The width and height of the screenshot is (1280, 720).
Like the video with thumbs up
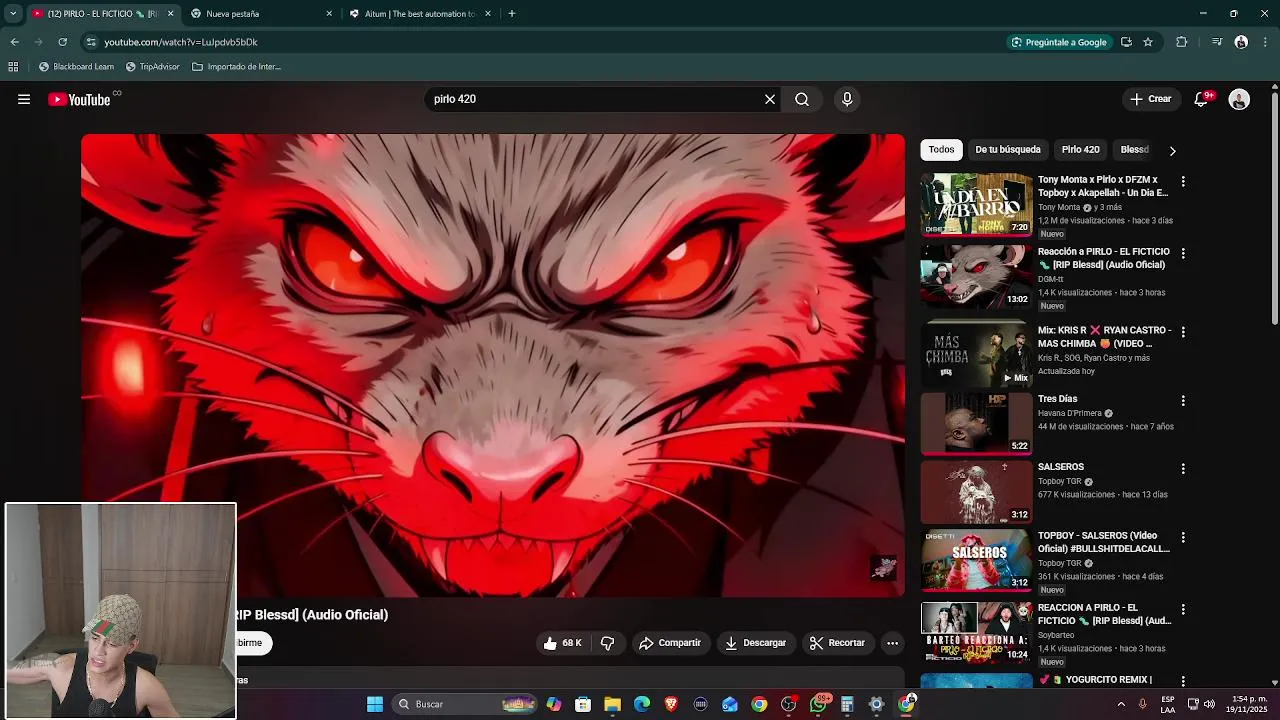(x=562, y=643)
